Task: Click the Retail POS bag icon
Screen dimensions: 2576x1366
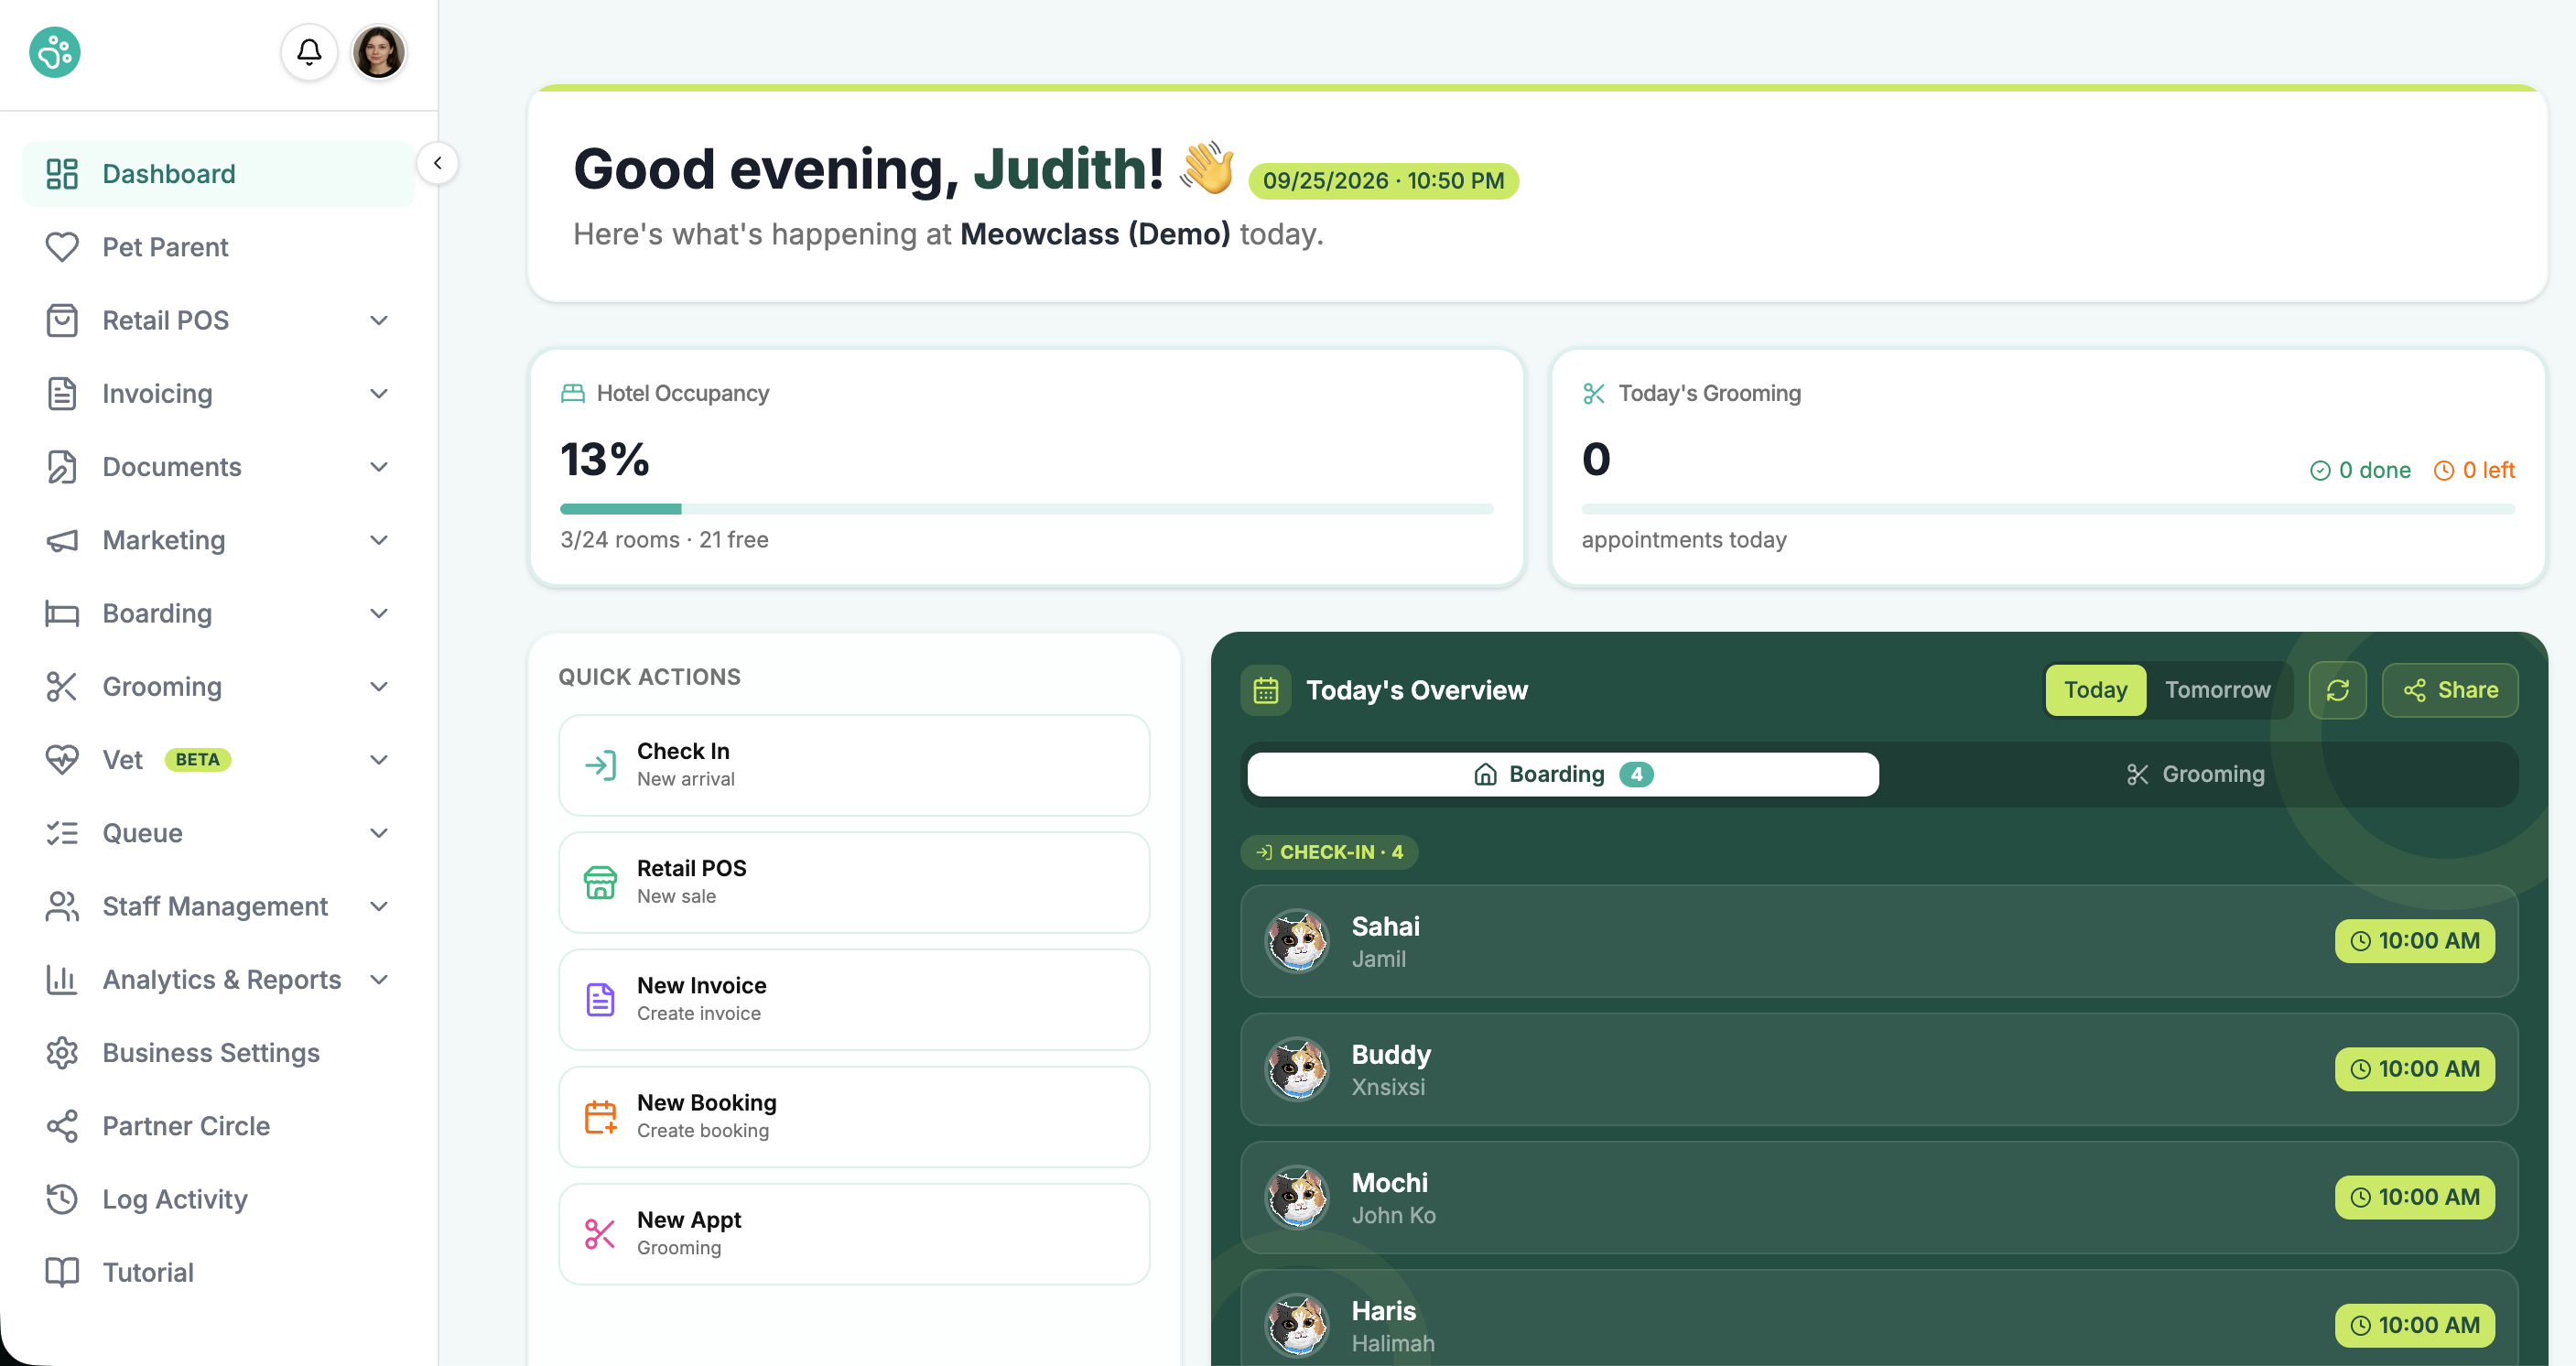Action: click(62, 320)
